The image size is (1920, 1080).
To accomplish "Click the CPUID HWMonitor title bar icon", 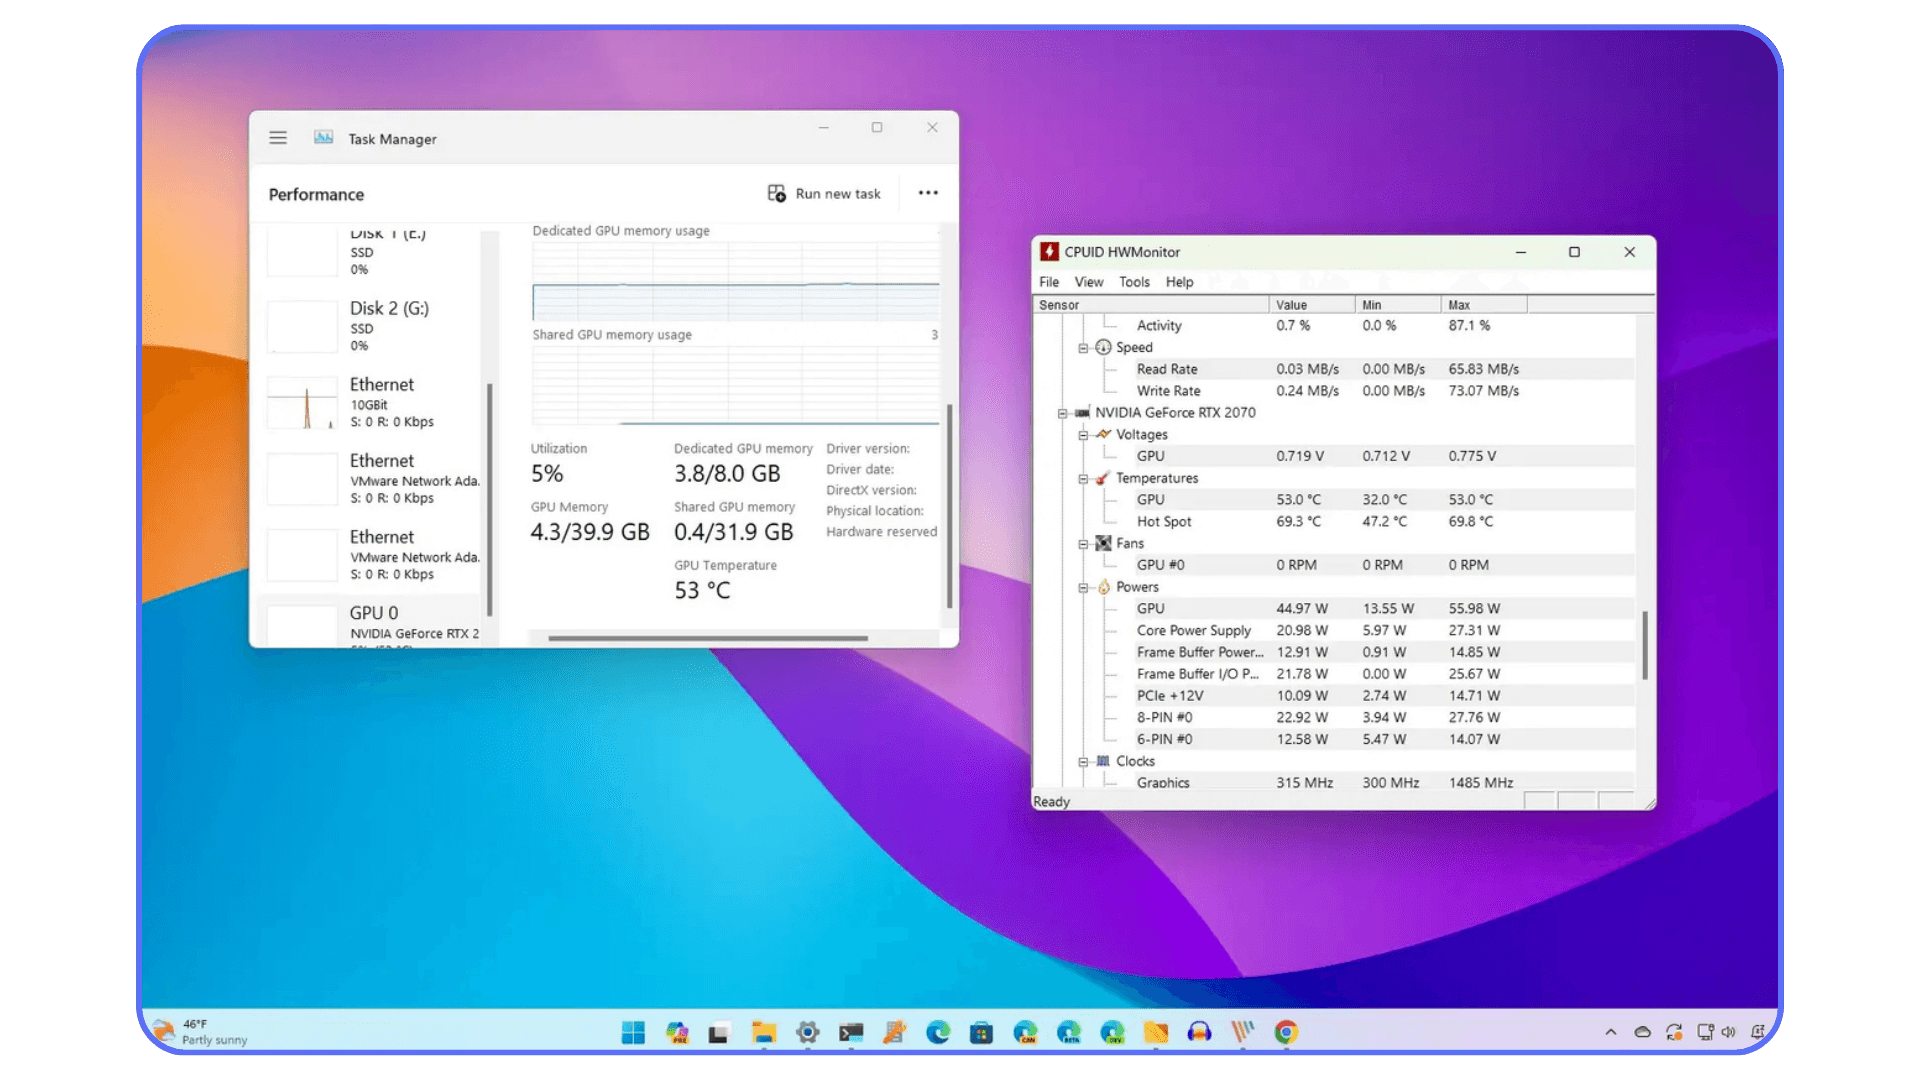I will tap(1049, 252).
